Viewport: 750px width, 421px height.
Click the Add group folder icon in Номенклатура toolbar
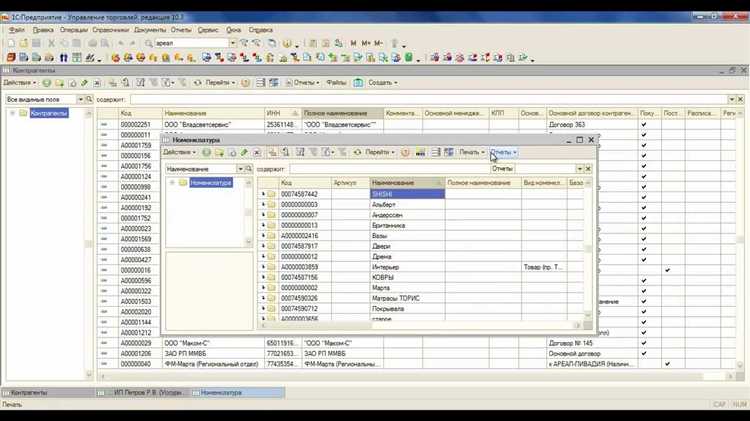(x=219, y=153)
